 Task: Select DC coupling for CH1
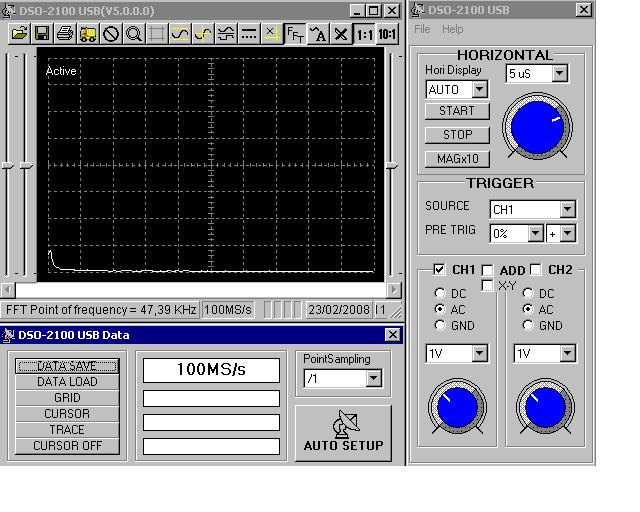[440, 293]
